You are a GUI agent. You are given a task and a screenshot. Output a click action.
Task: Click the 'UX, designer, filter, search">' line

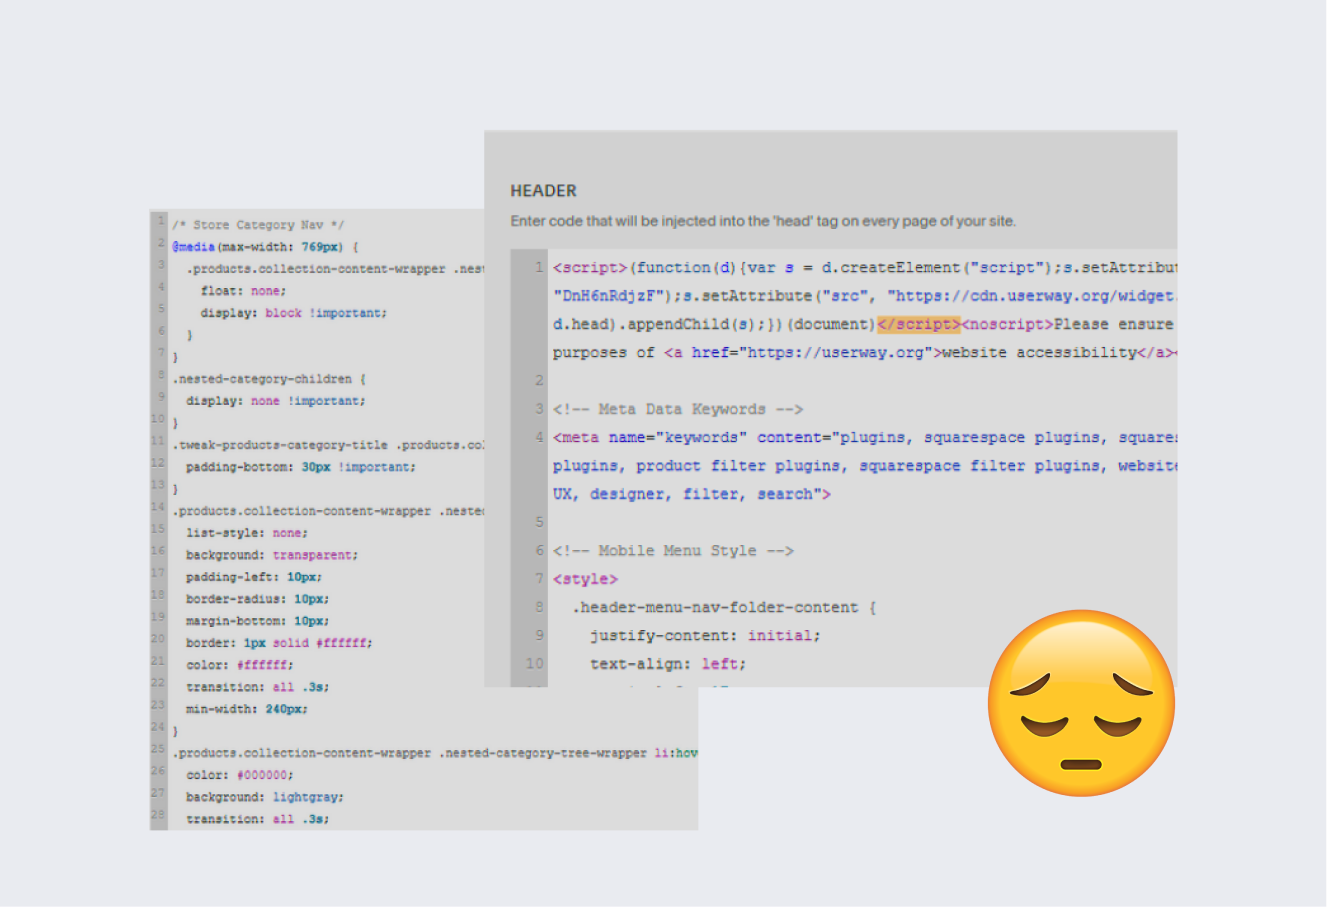click(x=692, y=494)
